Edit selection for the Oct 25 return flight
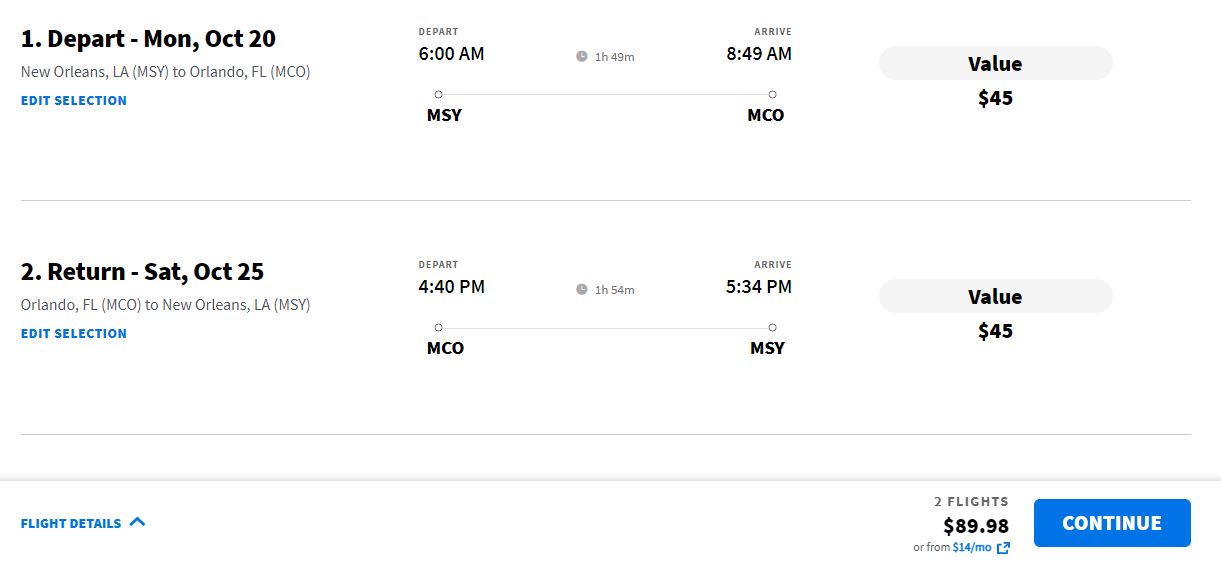 74,333
